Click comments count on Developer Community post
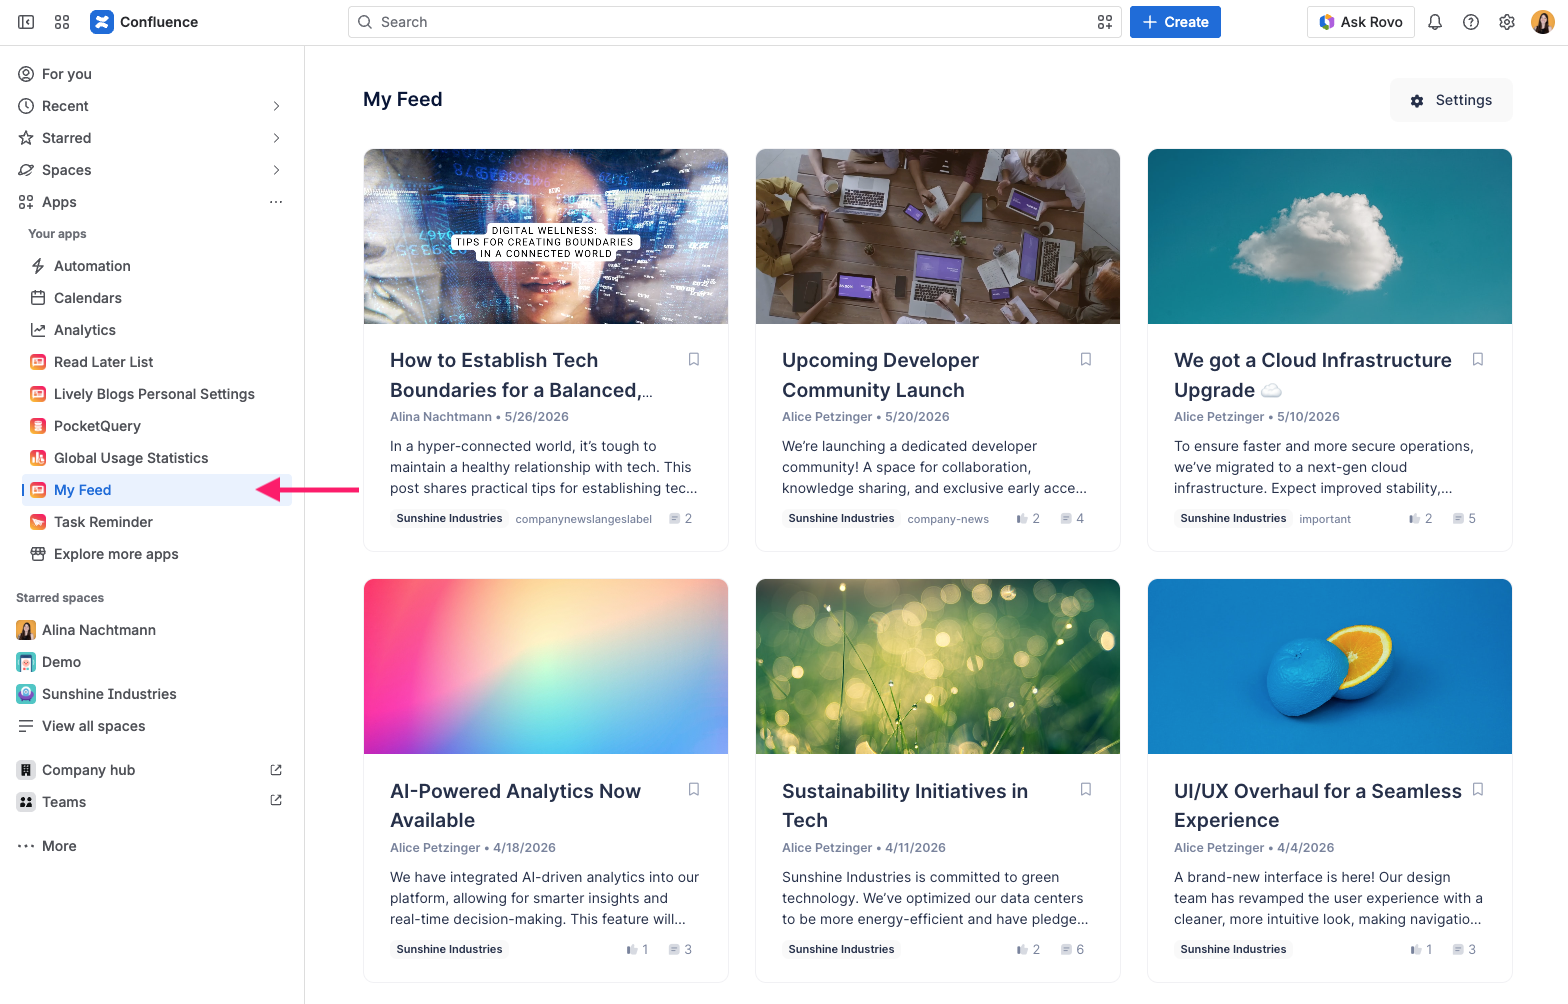This screenshot has width=1568, height=1004. click(1080, 518)
